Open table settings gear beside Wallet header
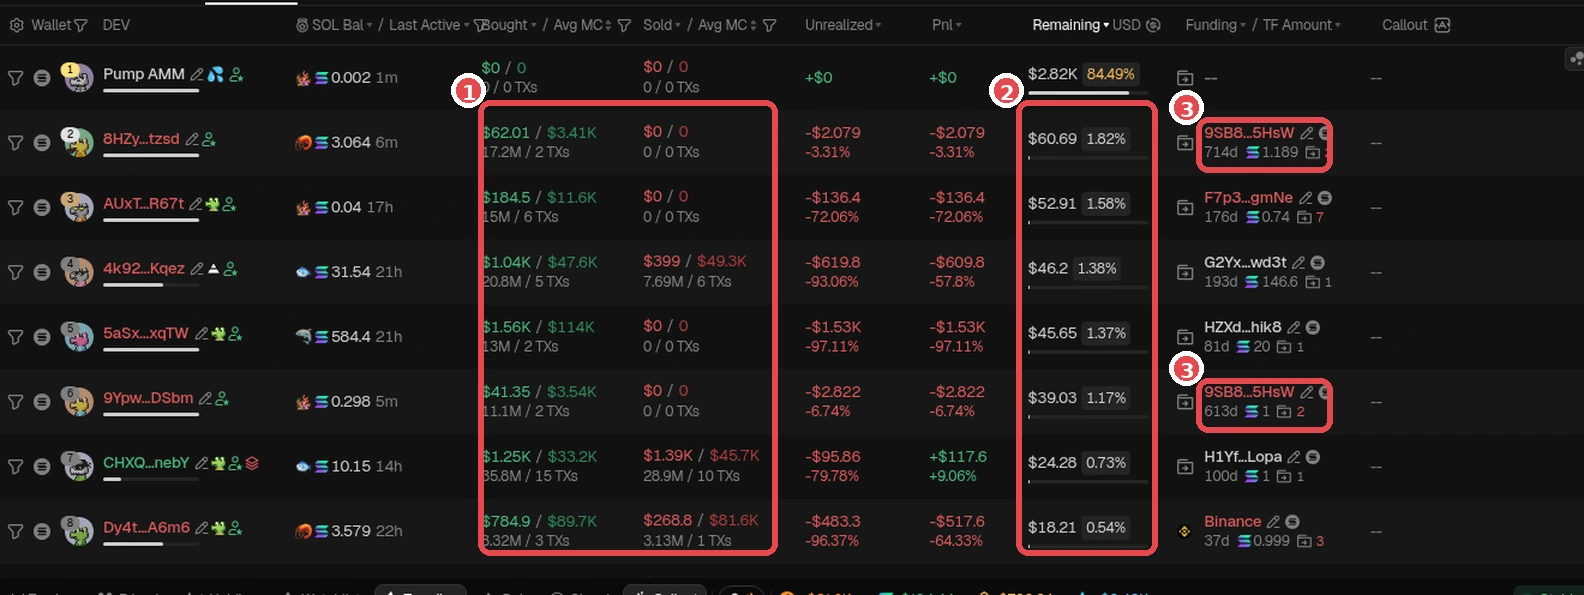 (x=16, y=25)
